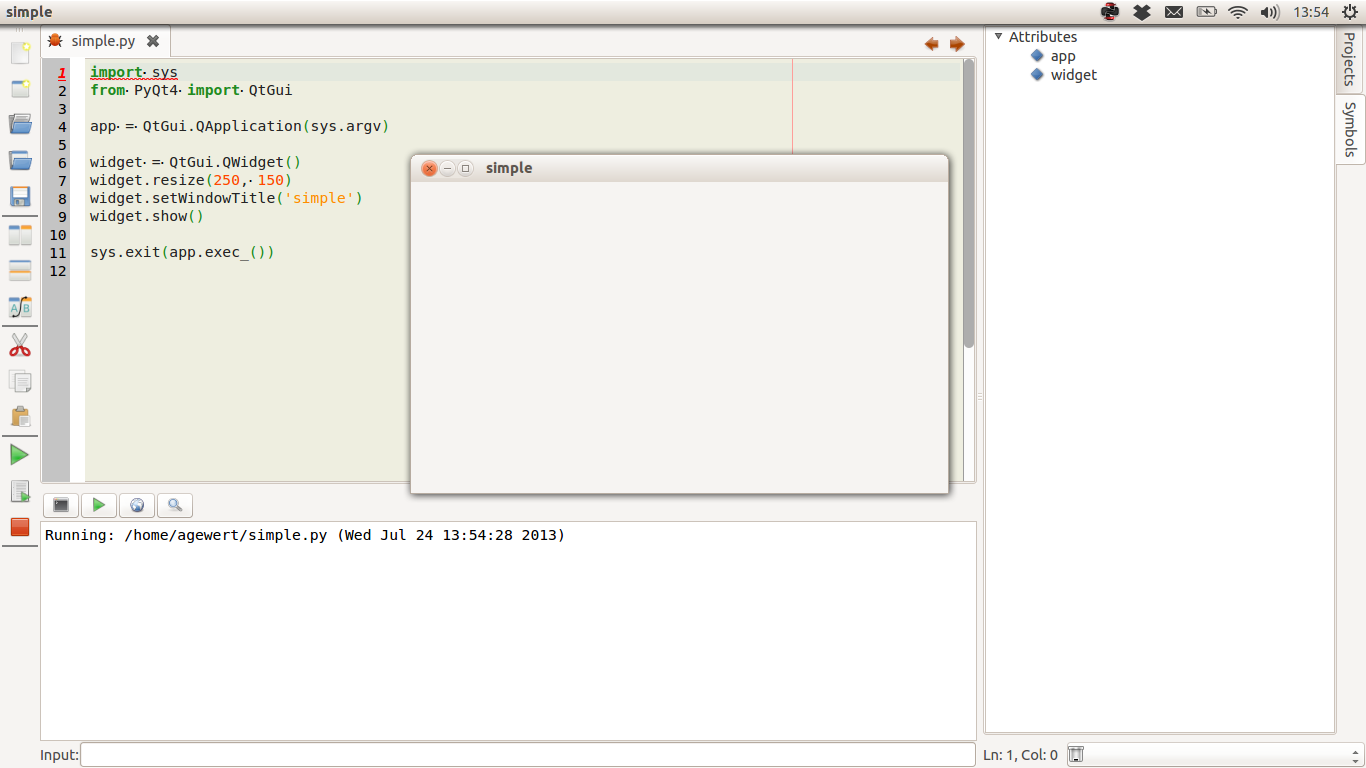Image resolution: width=1366 pixels, height=768 pixels.
Task: Open Find in Files with the magnifier button
Action: [175, 505]
